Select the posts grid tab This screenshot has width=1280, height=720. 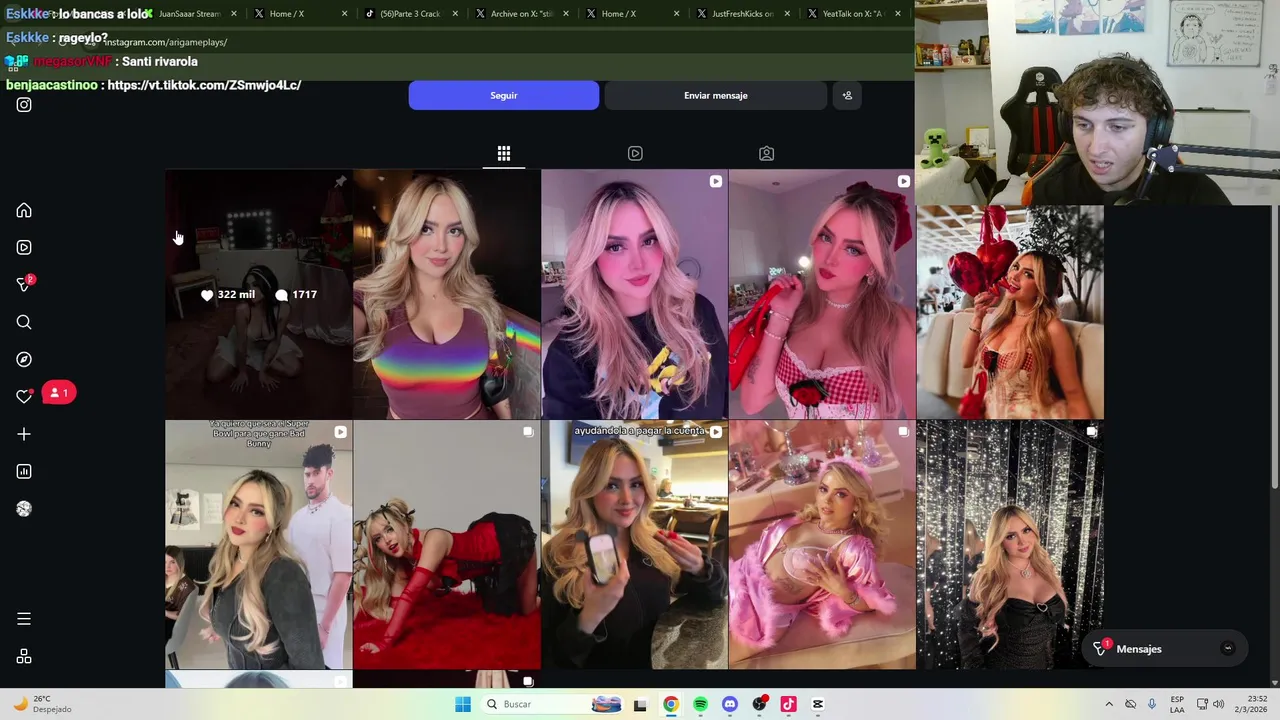click(x=504, y=153)
